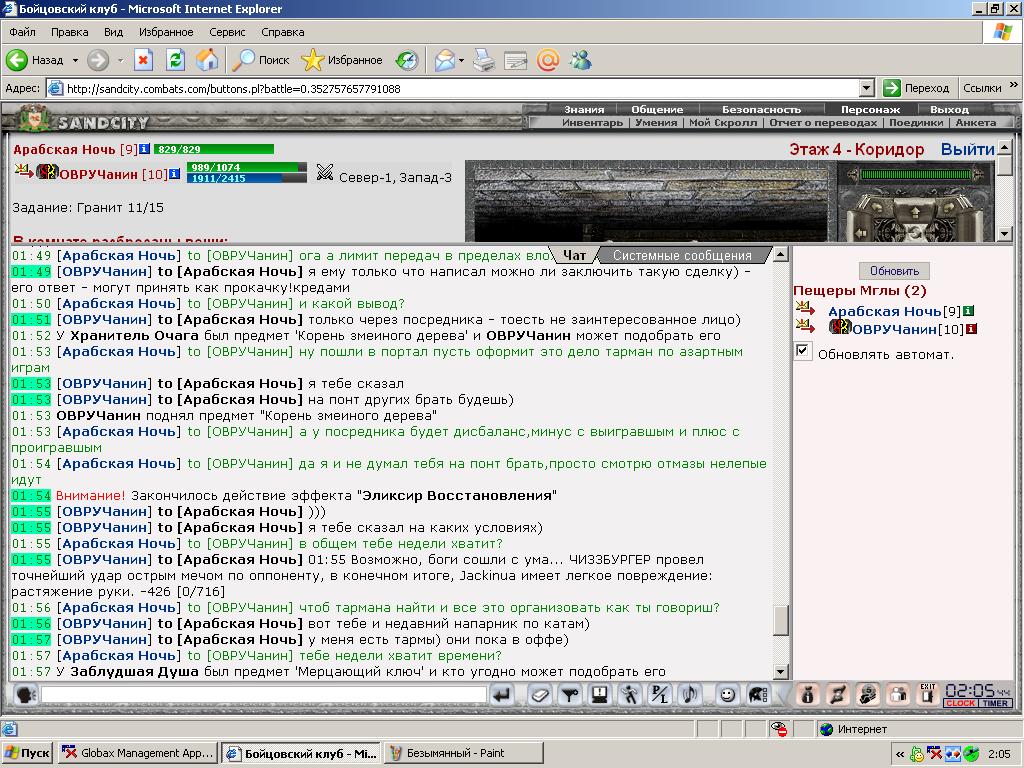Open the Знания game menu
The image size is (1024, 768).
pyautogui.click(x=584, y=109)
